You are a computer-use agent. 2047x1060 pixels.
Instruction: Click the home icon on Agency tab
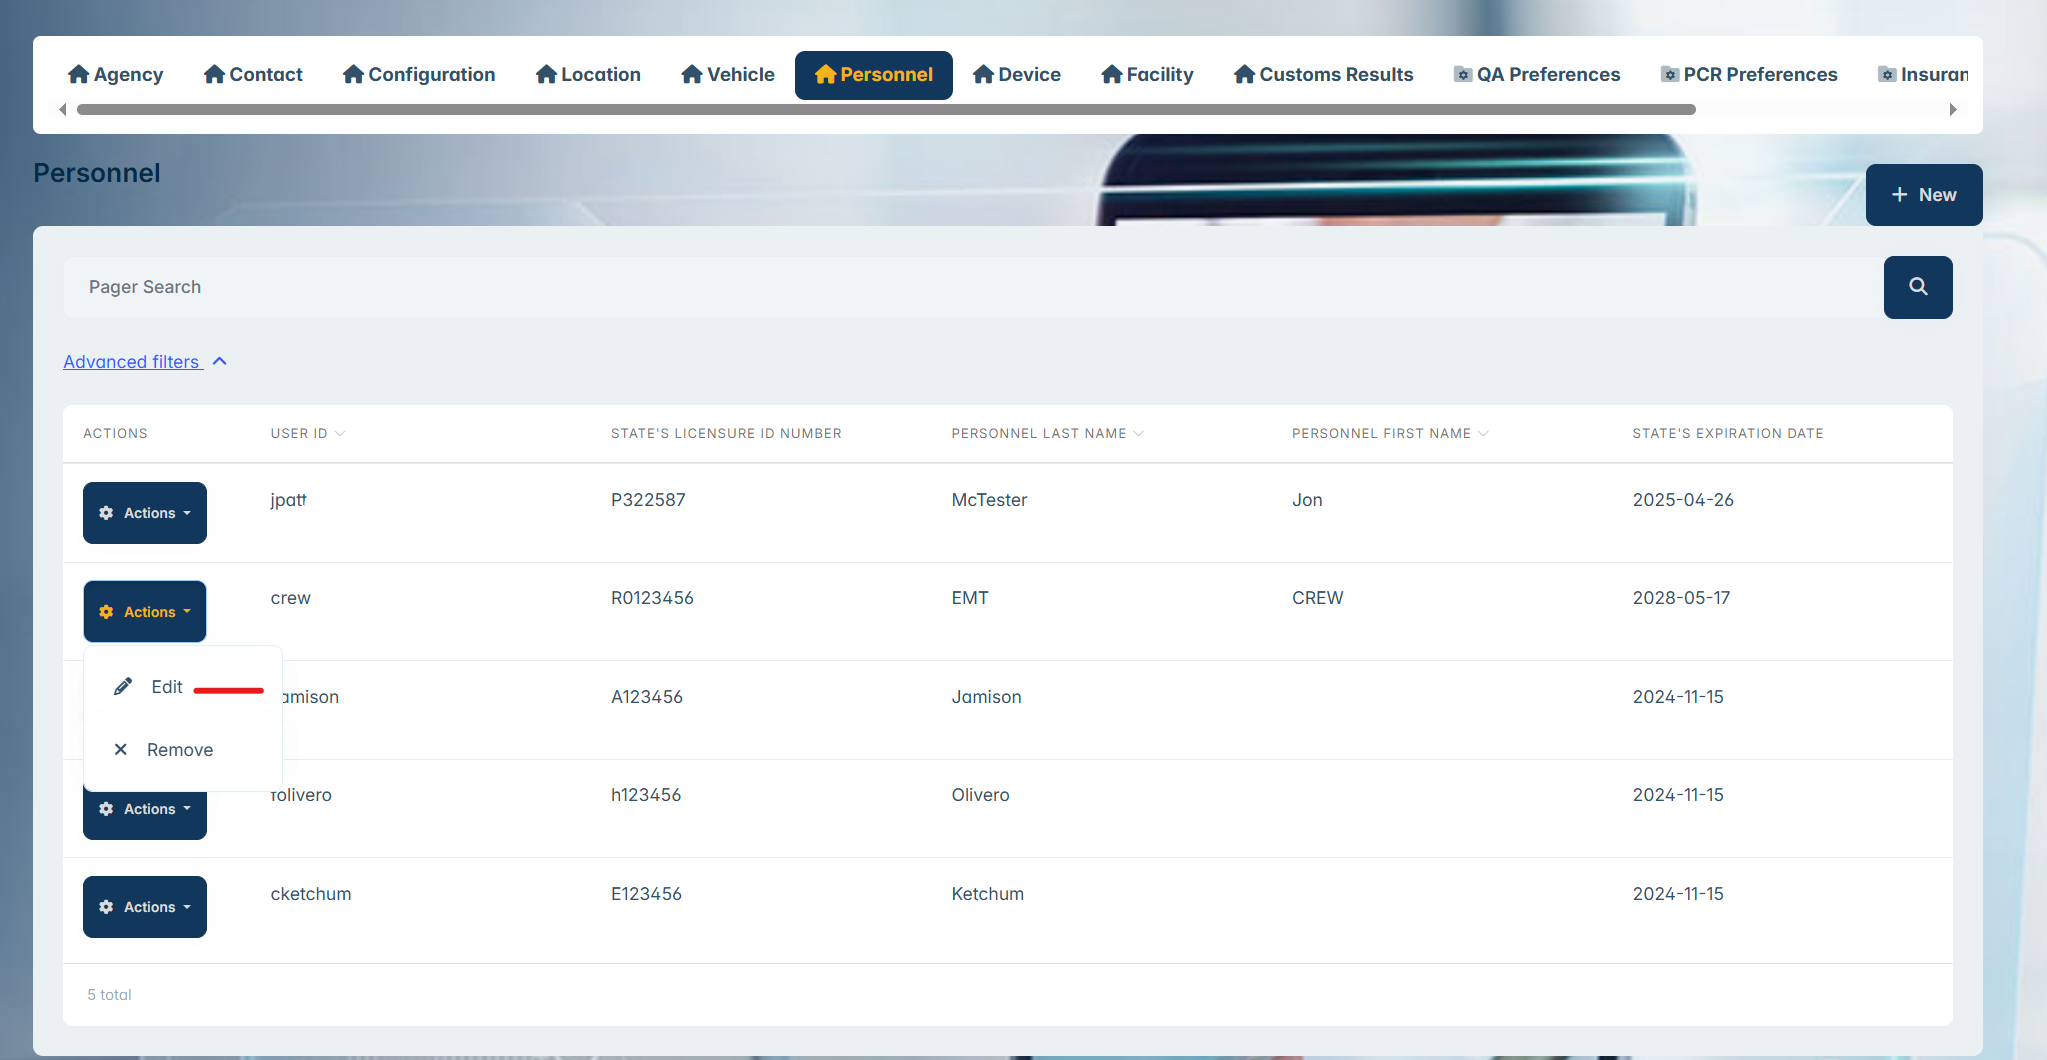79,74
